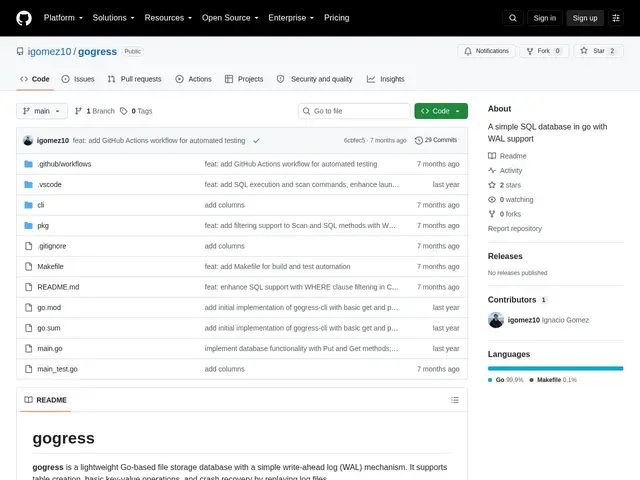Open the .vscode folder icon
Screen dimensions: 640x480
28,184
